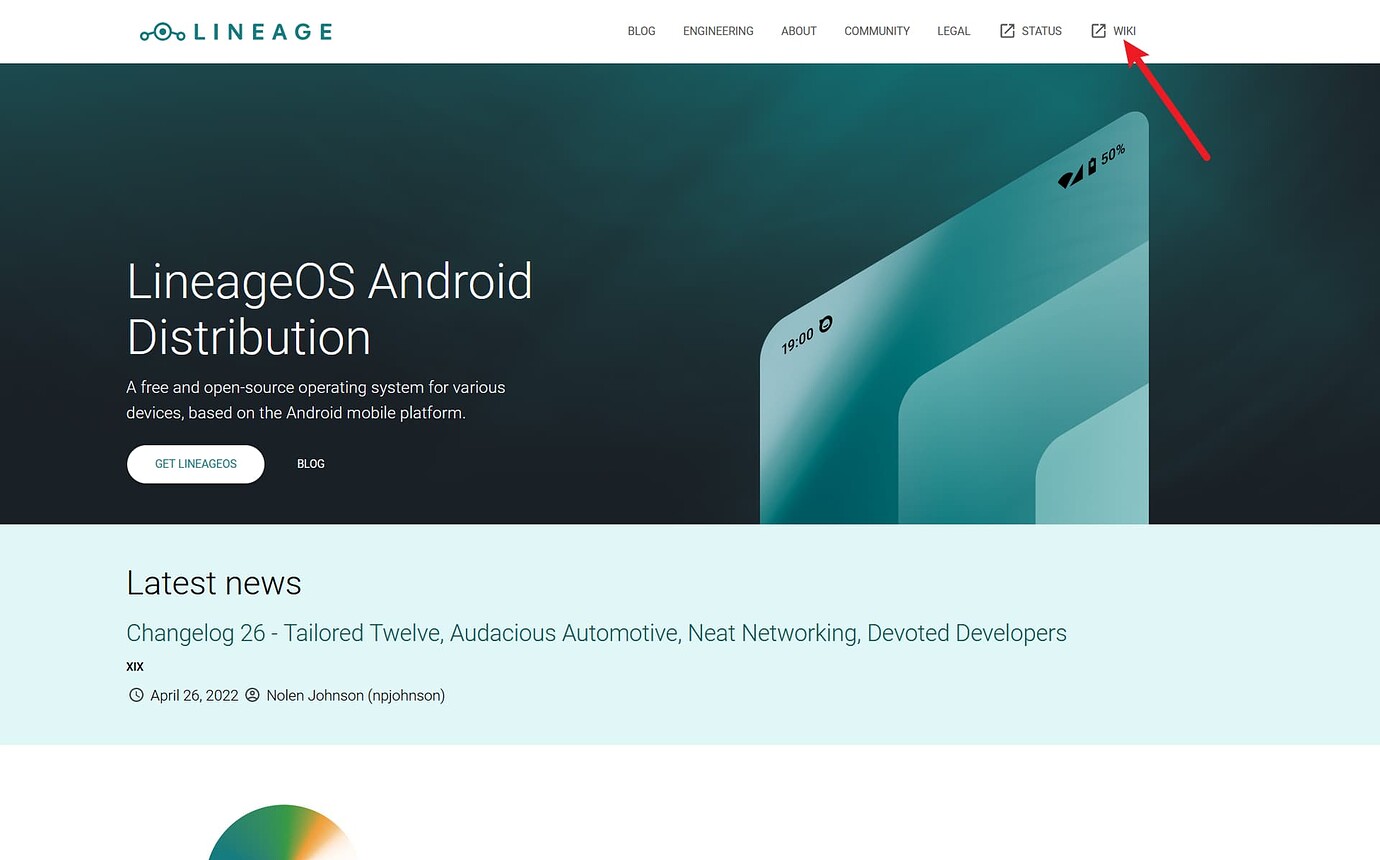The height and width of the screenshot is (860, 1380).
Task: Open the Changelog 26 article link
Action: 596,633
